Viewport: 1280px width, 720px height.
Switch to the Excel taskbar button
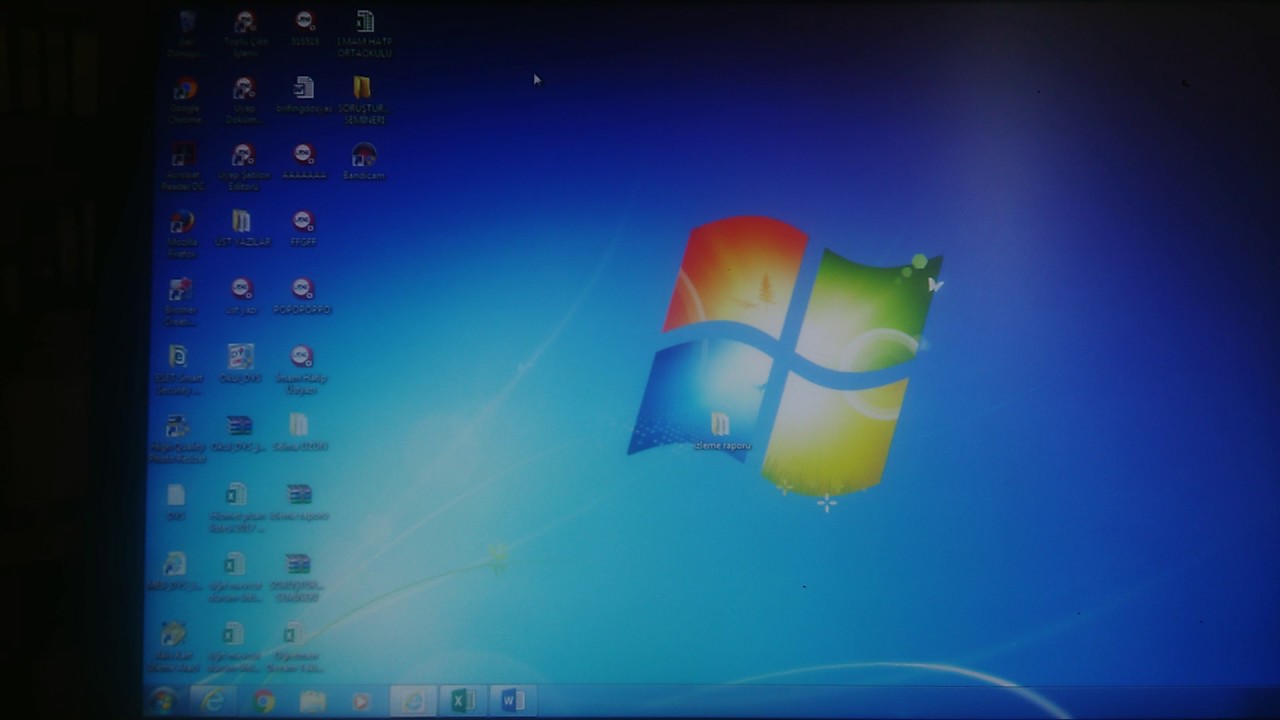(462, 701)
